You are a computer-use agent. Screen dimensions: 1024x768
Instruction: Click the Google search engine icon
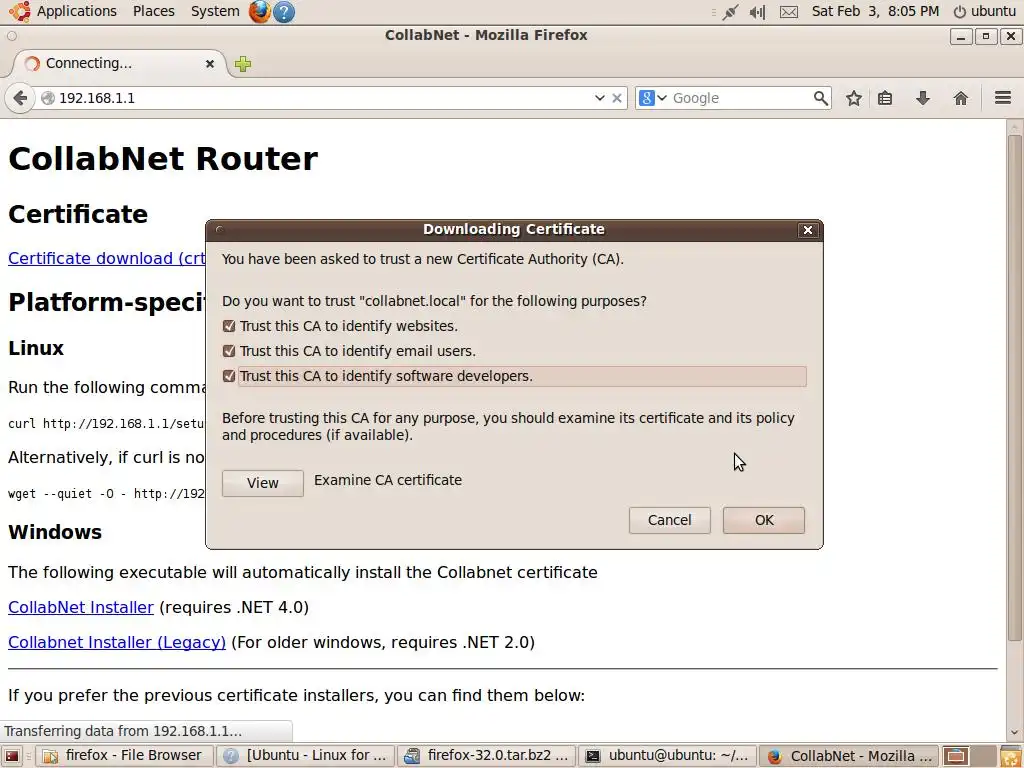647,98
